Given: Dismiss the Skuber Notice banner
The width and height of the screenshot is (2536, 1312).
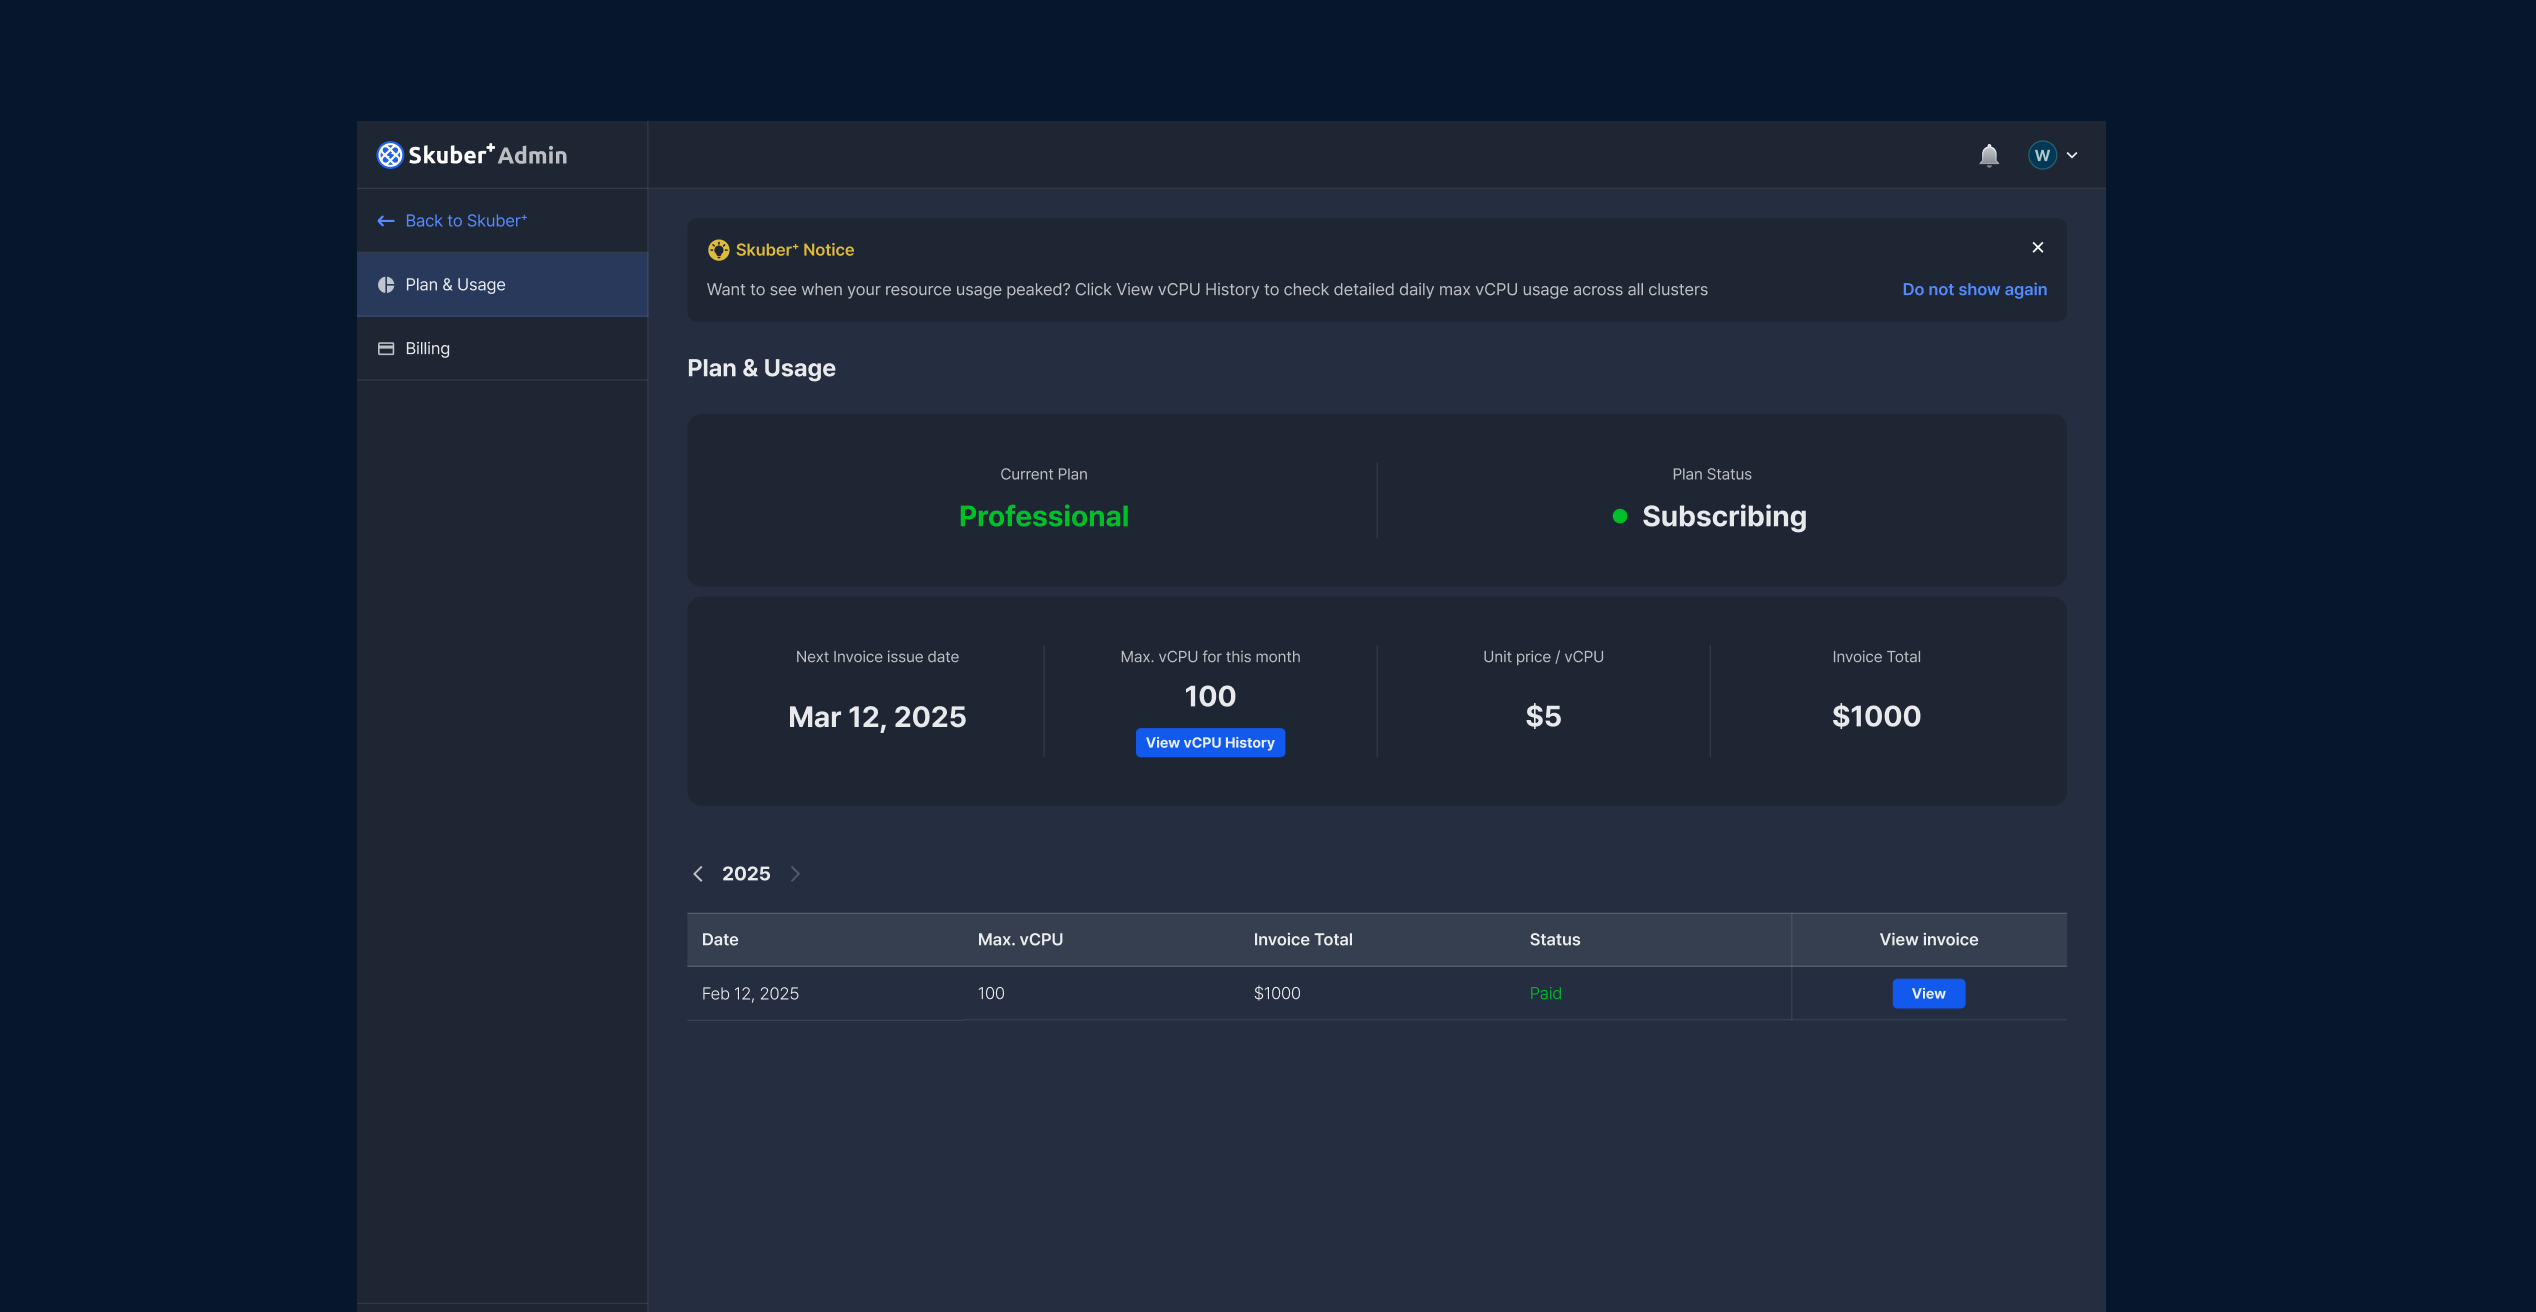Looking at the screenshot, I should click(x=2037, y=248).
